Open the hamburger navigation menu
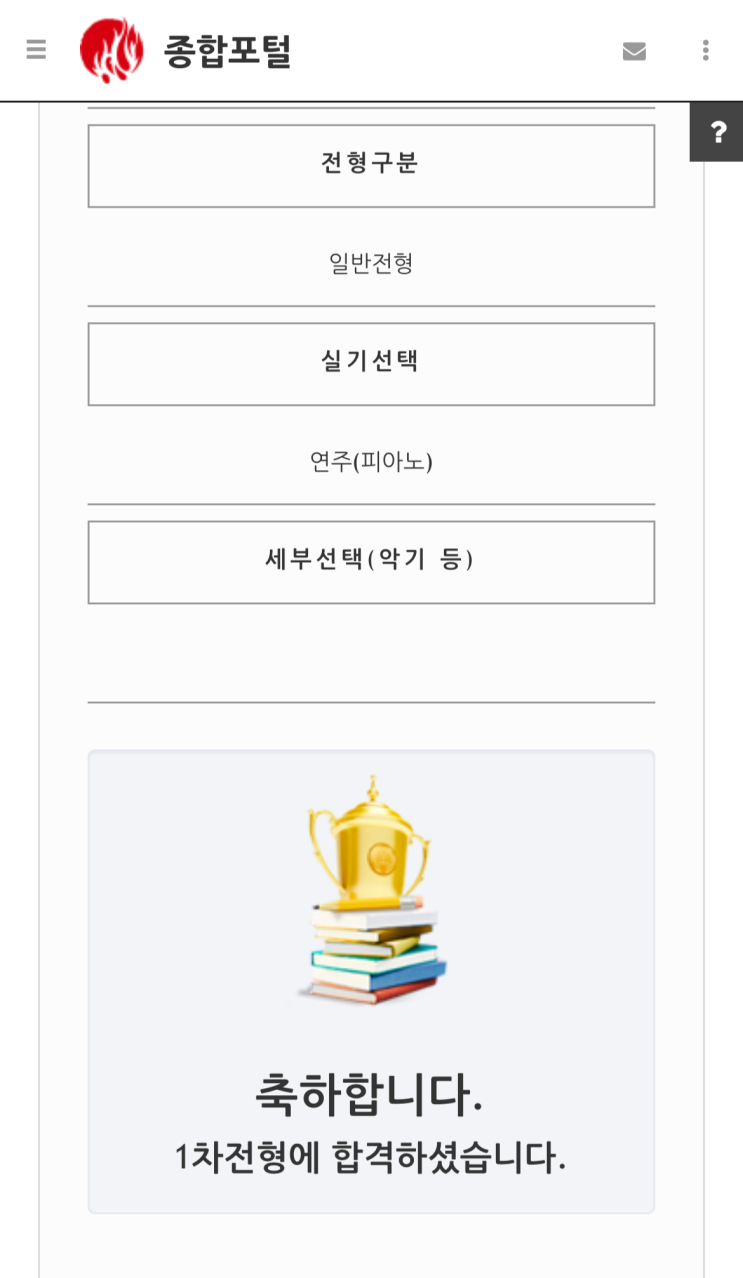743x1278 pixels. (x=36, y=50)
